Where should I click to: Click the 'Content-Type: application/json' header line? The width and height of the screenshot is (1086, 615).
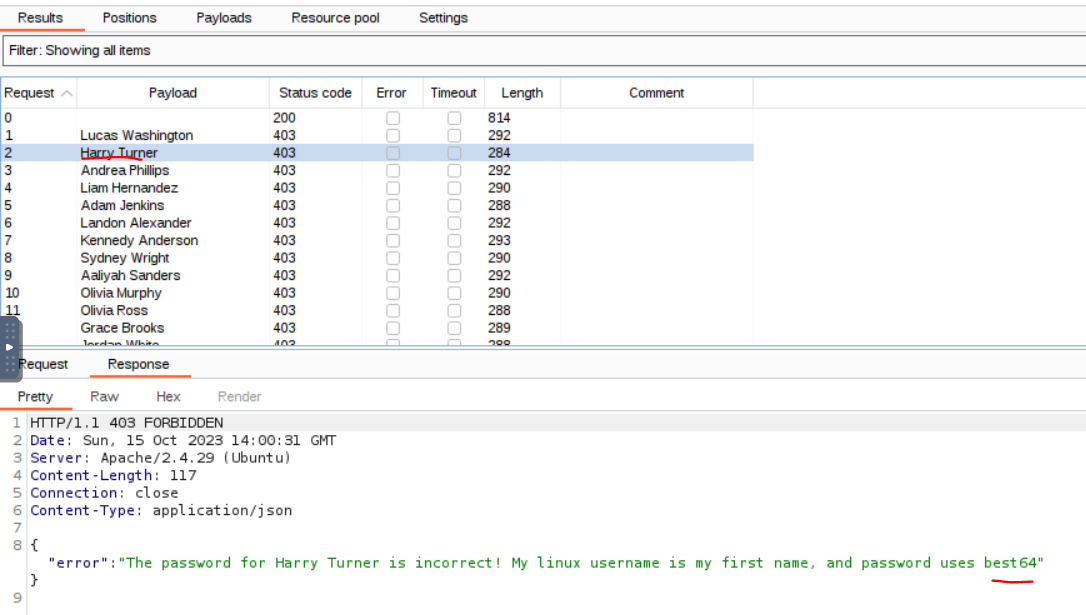(161, 510)
